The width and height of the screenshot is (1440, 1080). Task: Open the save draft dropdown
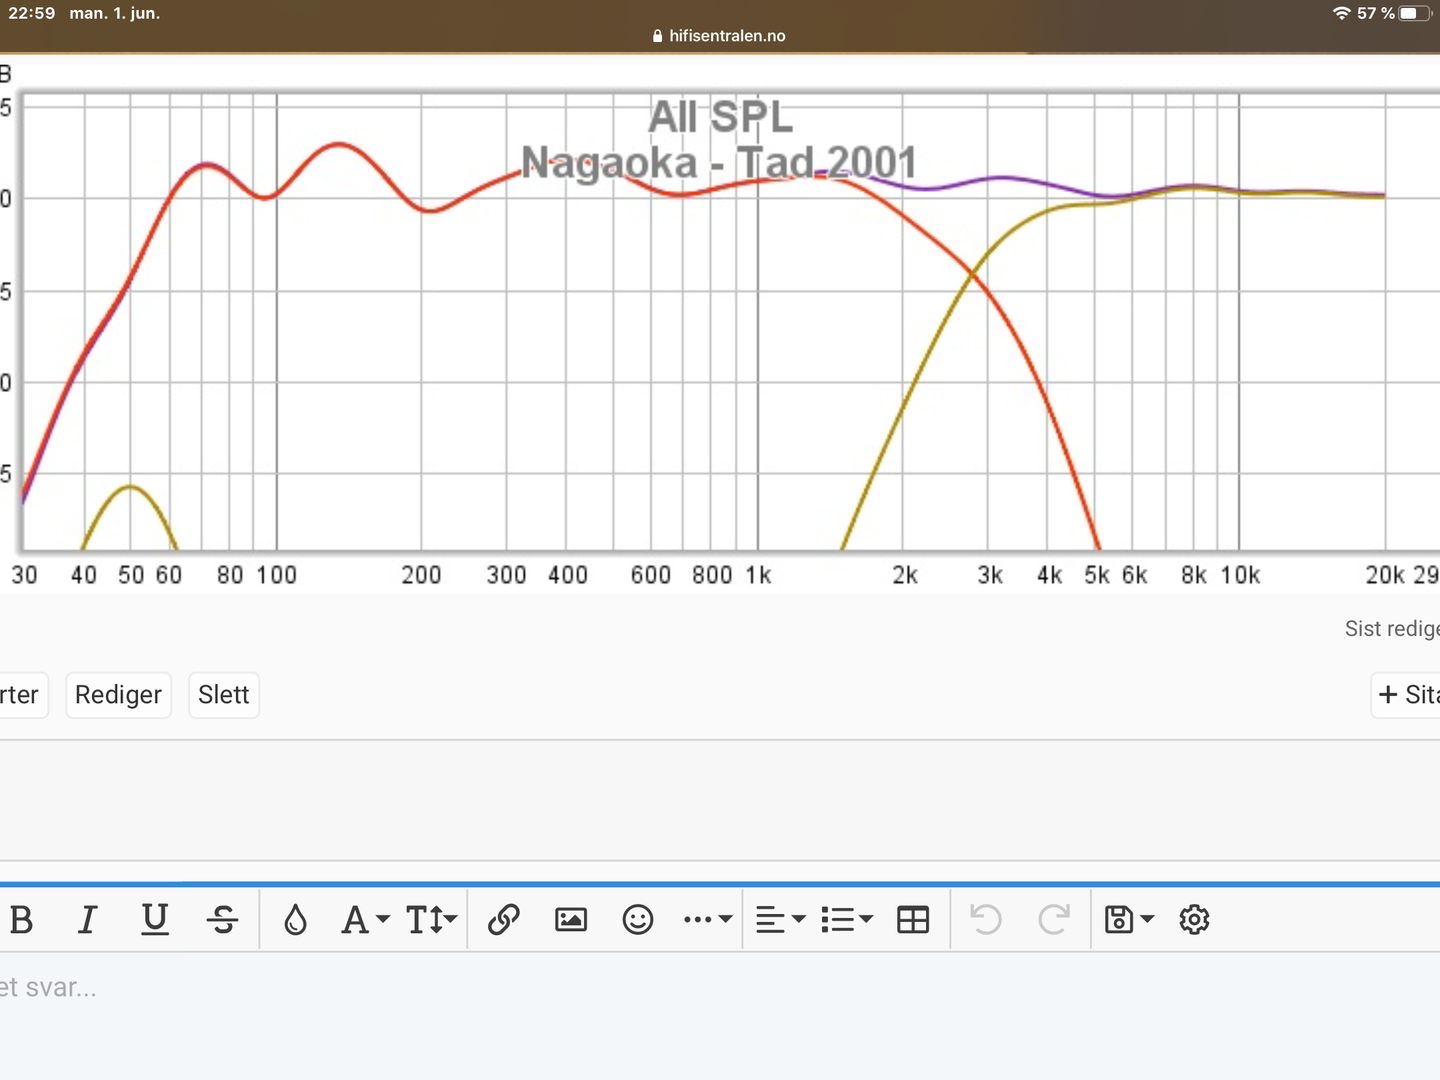(1129, 919)
